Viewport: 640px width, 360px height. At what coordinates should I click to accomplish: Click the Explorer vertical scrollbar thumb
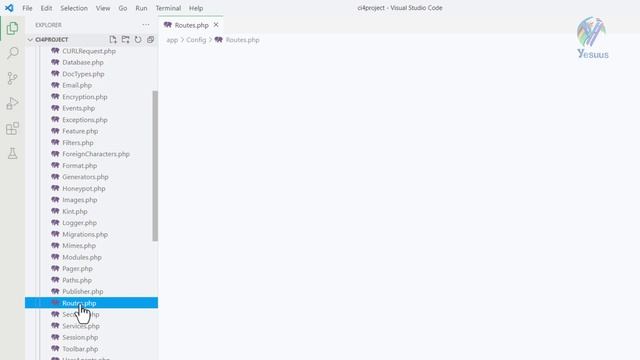(x=155, y=166)
